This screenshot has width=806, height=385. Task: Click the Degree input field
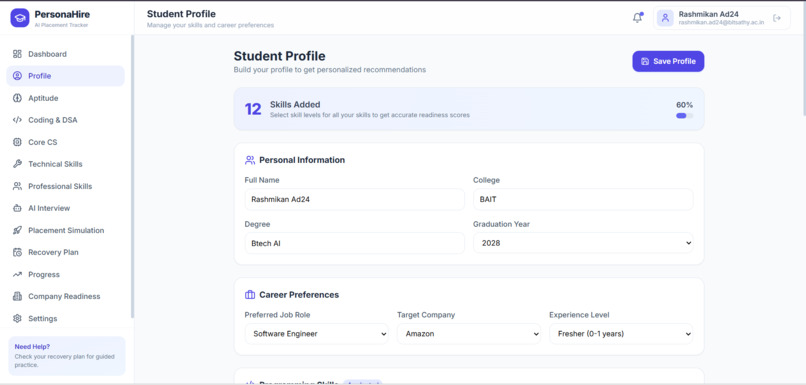(354, 243)
